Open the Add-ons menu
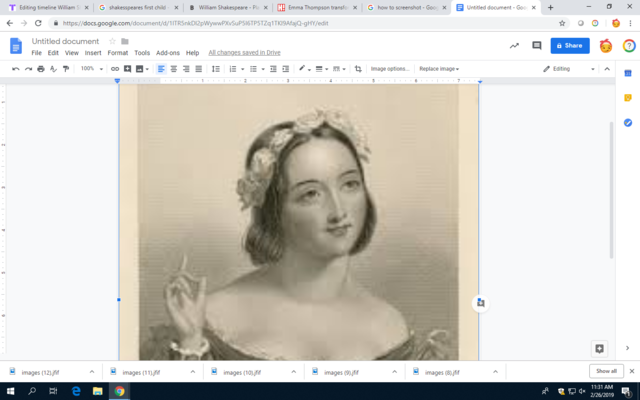 click(x=168, y=53)
